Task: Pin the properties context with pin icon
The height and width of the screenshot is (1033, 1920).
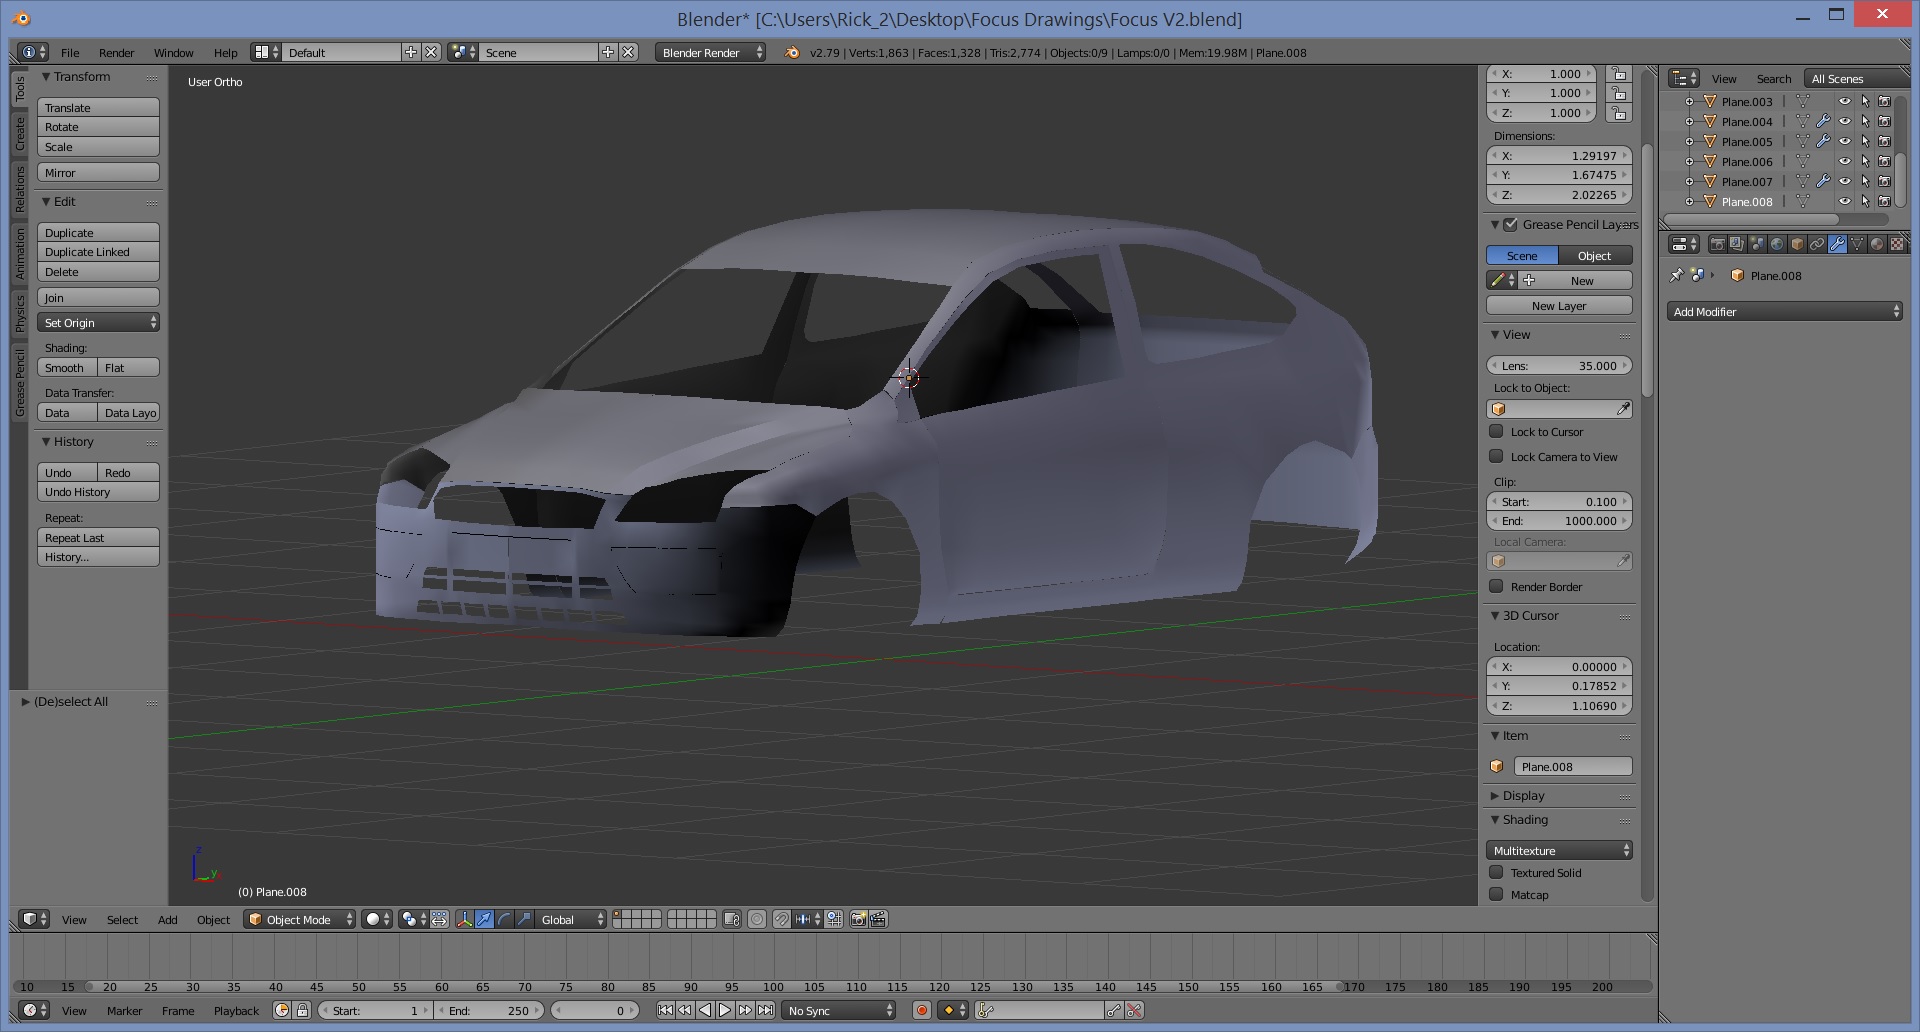Action: coord(1677,276)
